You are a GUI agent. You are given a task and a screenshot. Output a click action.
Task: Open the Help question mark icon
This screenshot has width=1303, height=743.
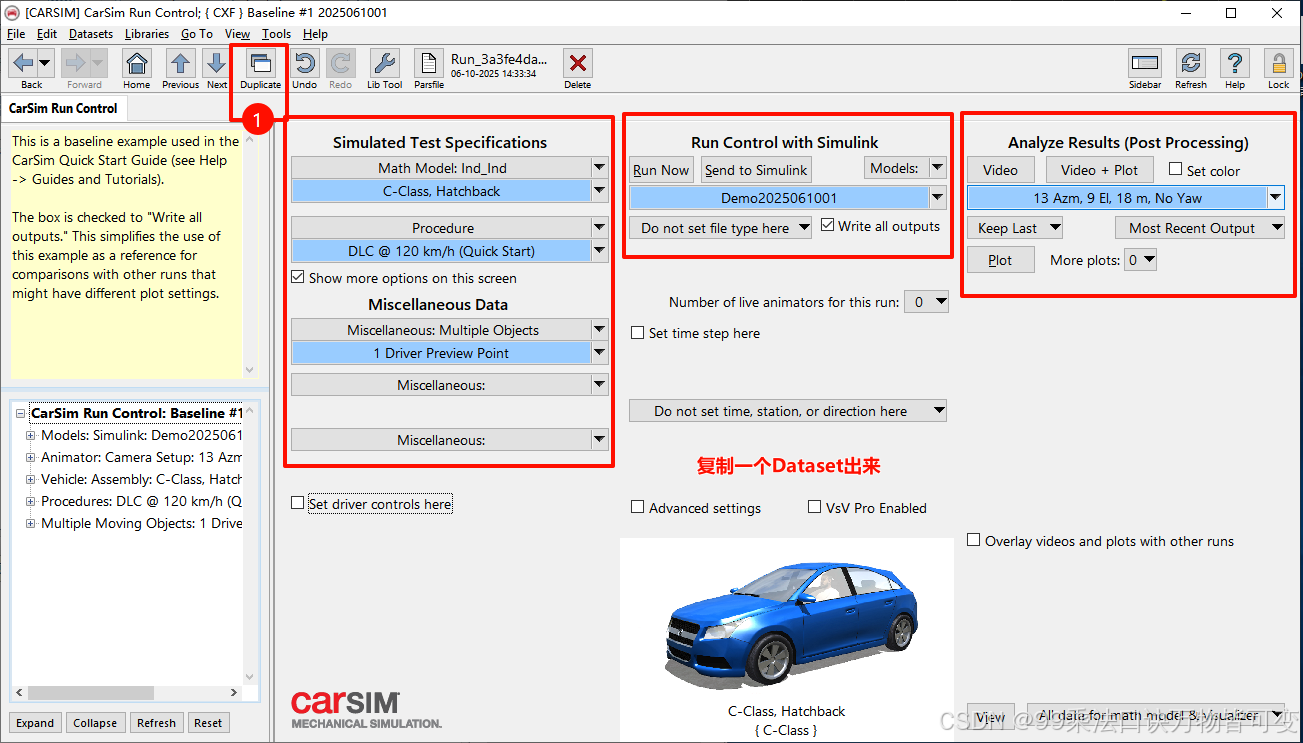(1235, 65)
